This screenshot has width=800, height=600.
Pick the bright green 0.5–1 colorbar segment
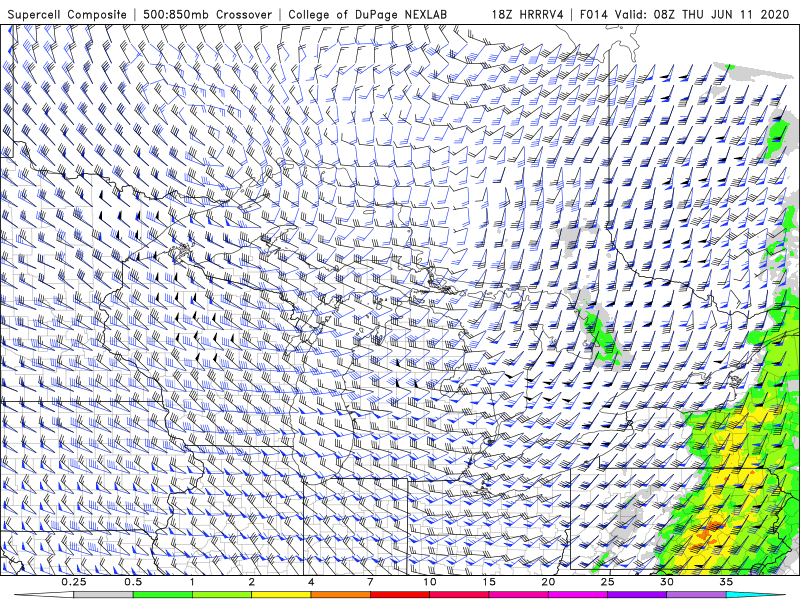pyautogui.click(x=163, y=595)
